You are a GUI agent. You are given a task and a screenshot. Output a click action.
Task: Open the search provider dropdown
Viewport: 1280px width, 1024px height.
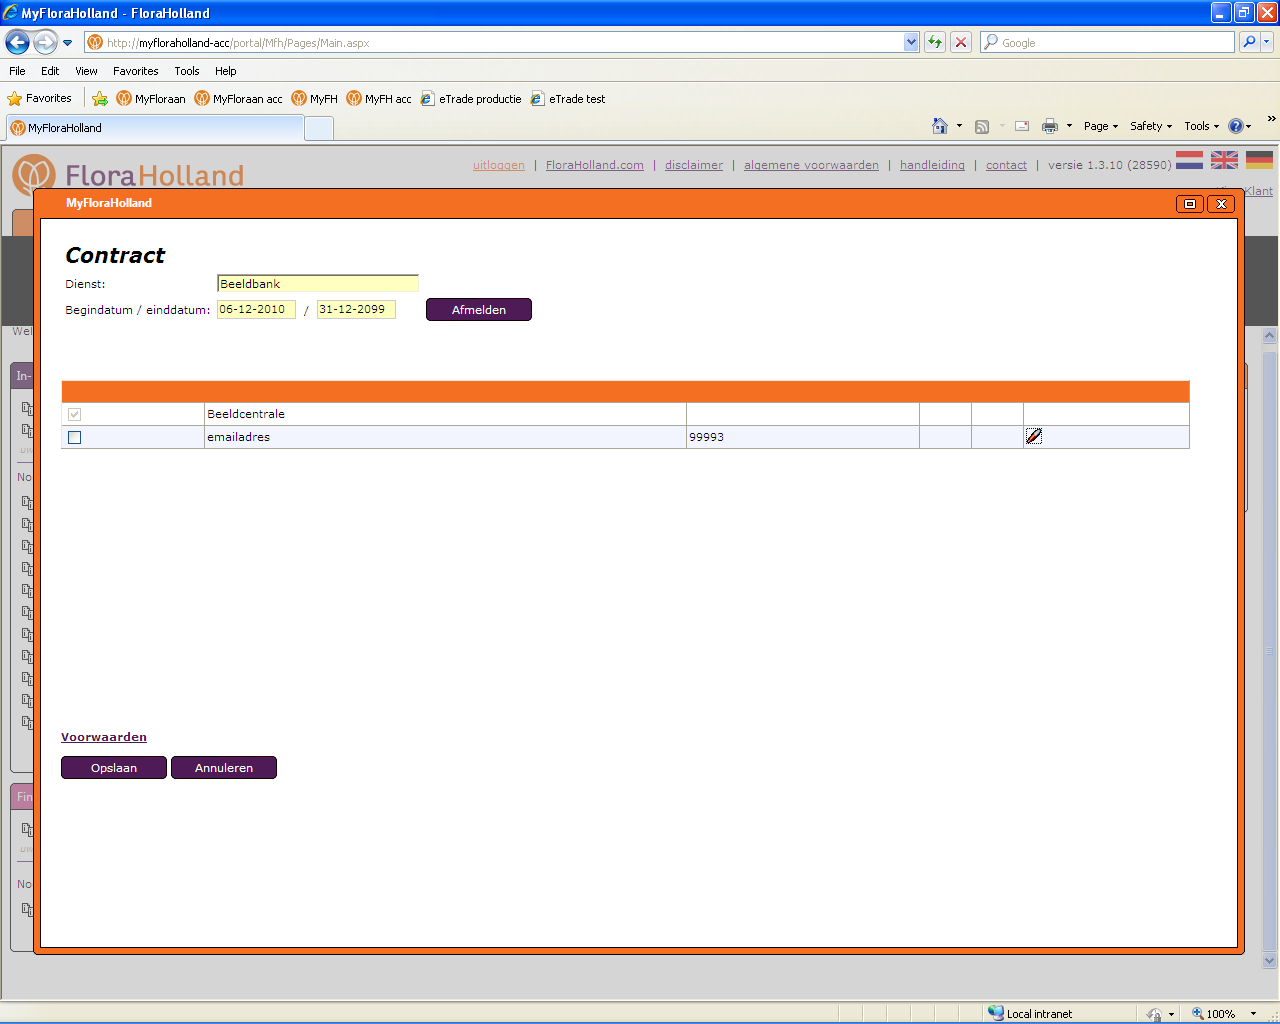click(1267, 42)
